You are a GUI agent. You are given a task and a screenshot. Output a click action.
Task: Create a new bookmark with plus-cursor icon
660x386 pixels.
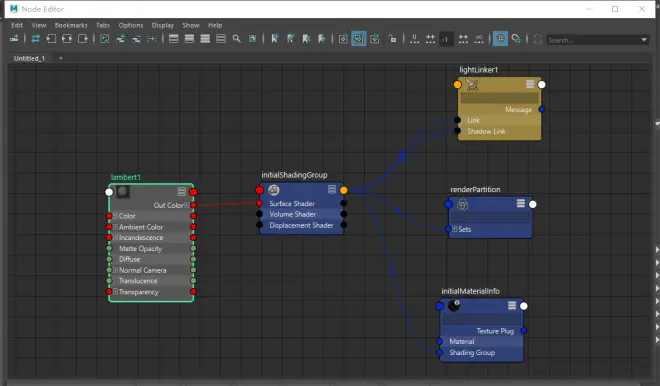[275, 39]
